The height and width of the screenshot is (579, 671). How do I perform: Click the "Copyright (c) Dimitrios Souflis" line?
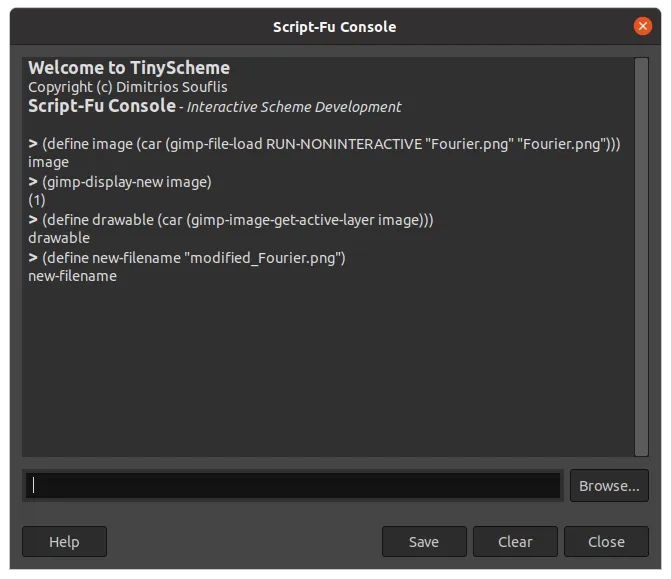[x=128, y=87]
